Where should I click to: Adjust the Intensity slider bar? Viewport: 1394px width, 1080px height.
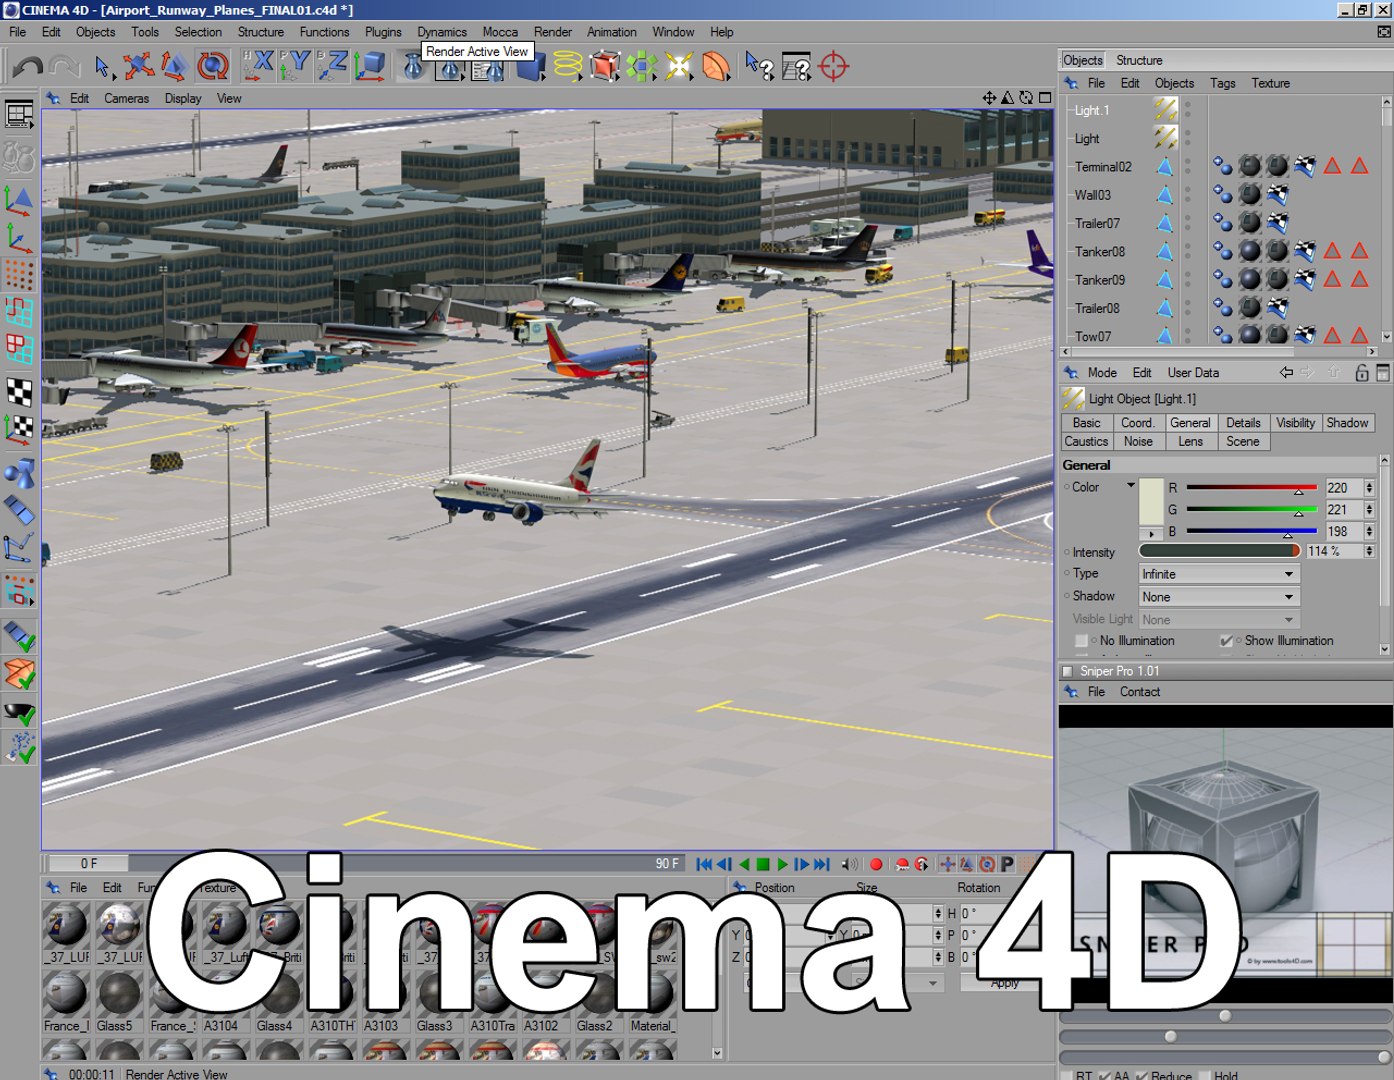point(1219,551)
